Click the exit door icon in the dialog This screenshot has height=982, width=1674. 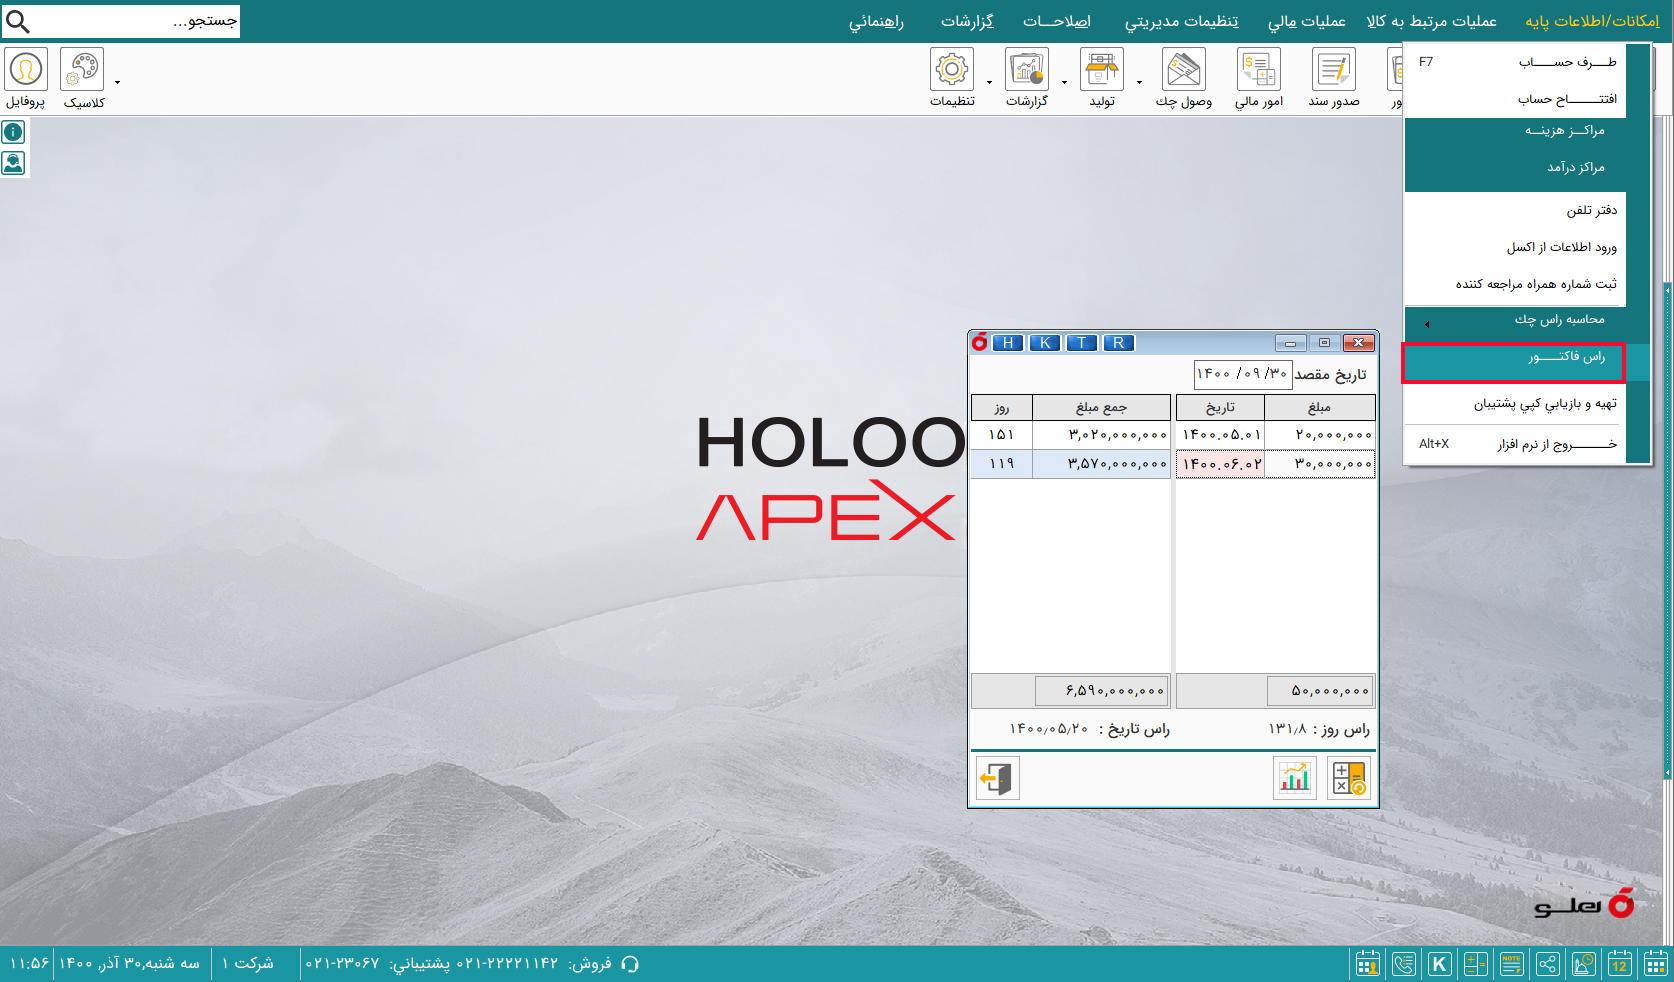[x=997, y=778]
